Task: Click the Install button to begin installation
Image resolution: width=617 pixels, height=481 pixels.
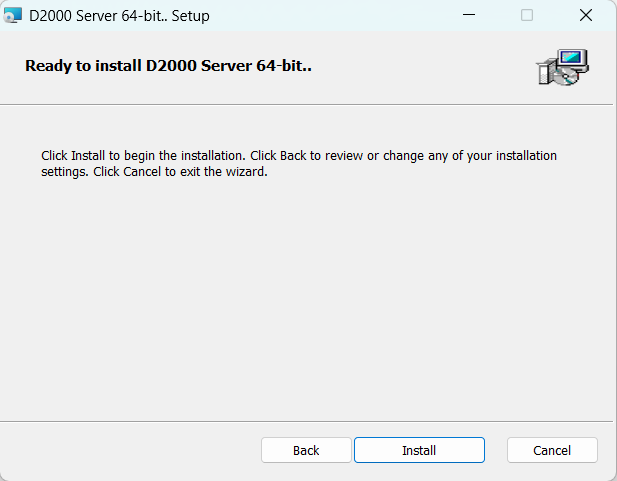Action: coord(419,450)
